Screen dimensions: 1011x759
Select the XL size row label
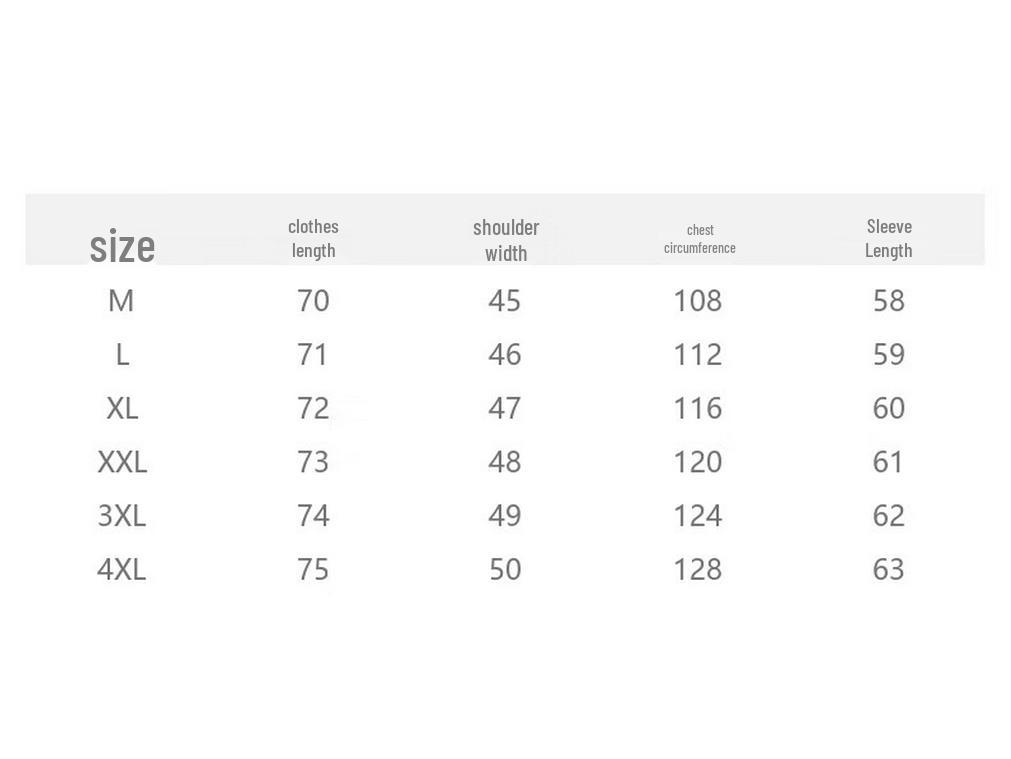coord(122,408)
